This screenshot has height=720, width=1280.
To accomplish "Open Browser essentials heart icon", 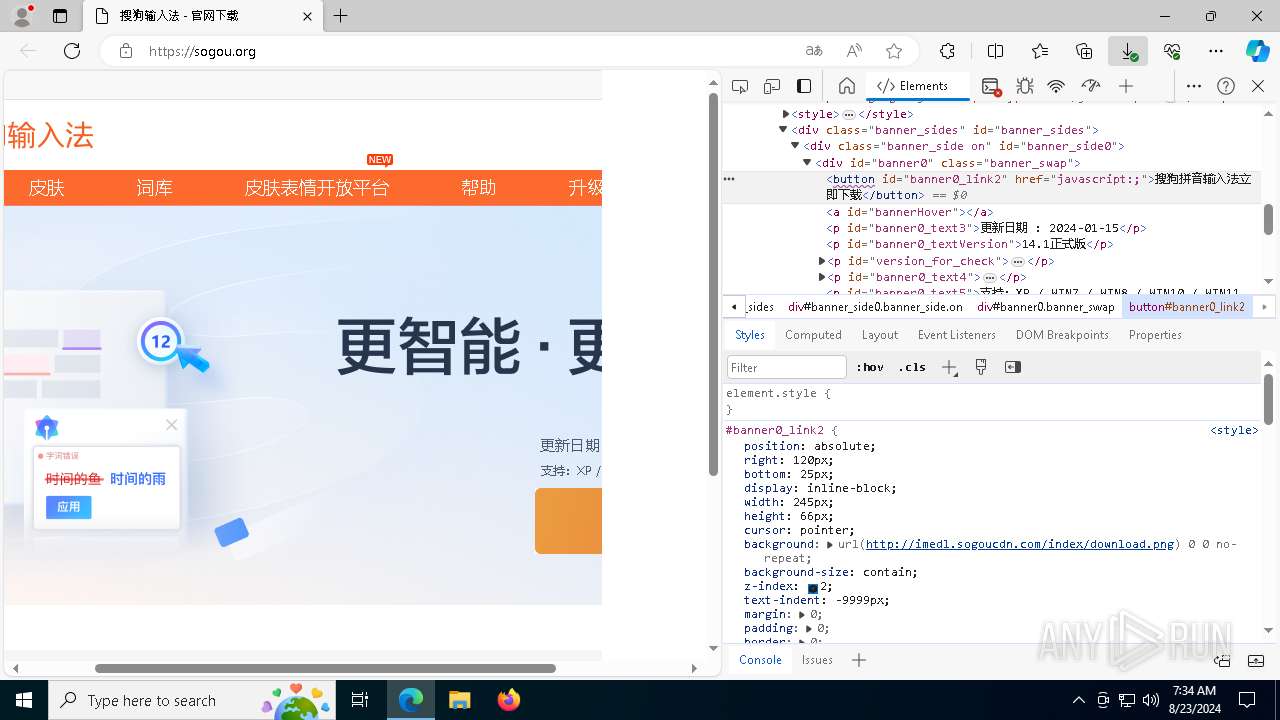I will click(1172, 51).
